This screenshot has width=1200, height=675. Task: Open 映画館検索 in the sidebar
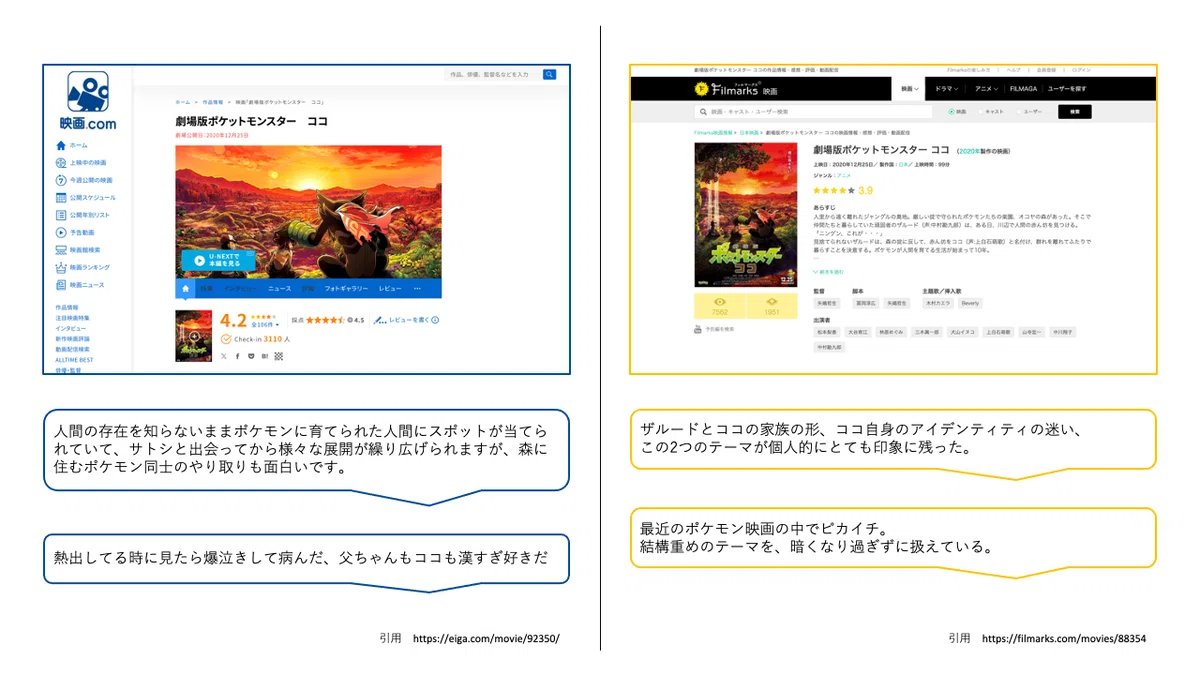pyautogui.click(x=78, y=250)
